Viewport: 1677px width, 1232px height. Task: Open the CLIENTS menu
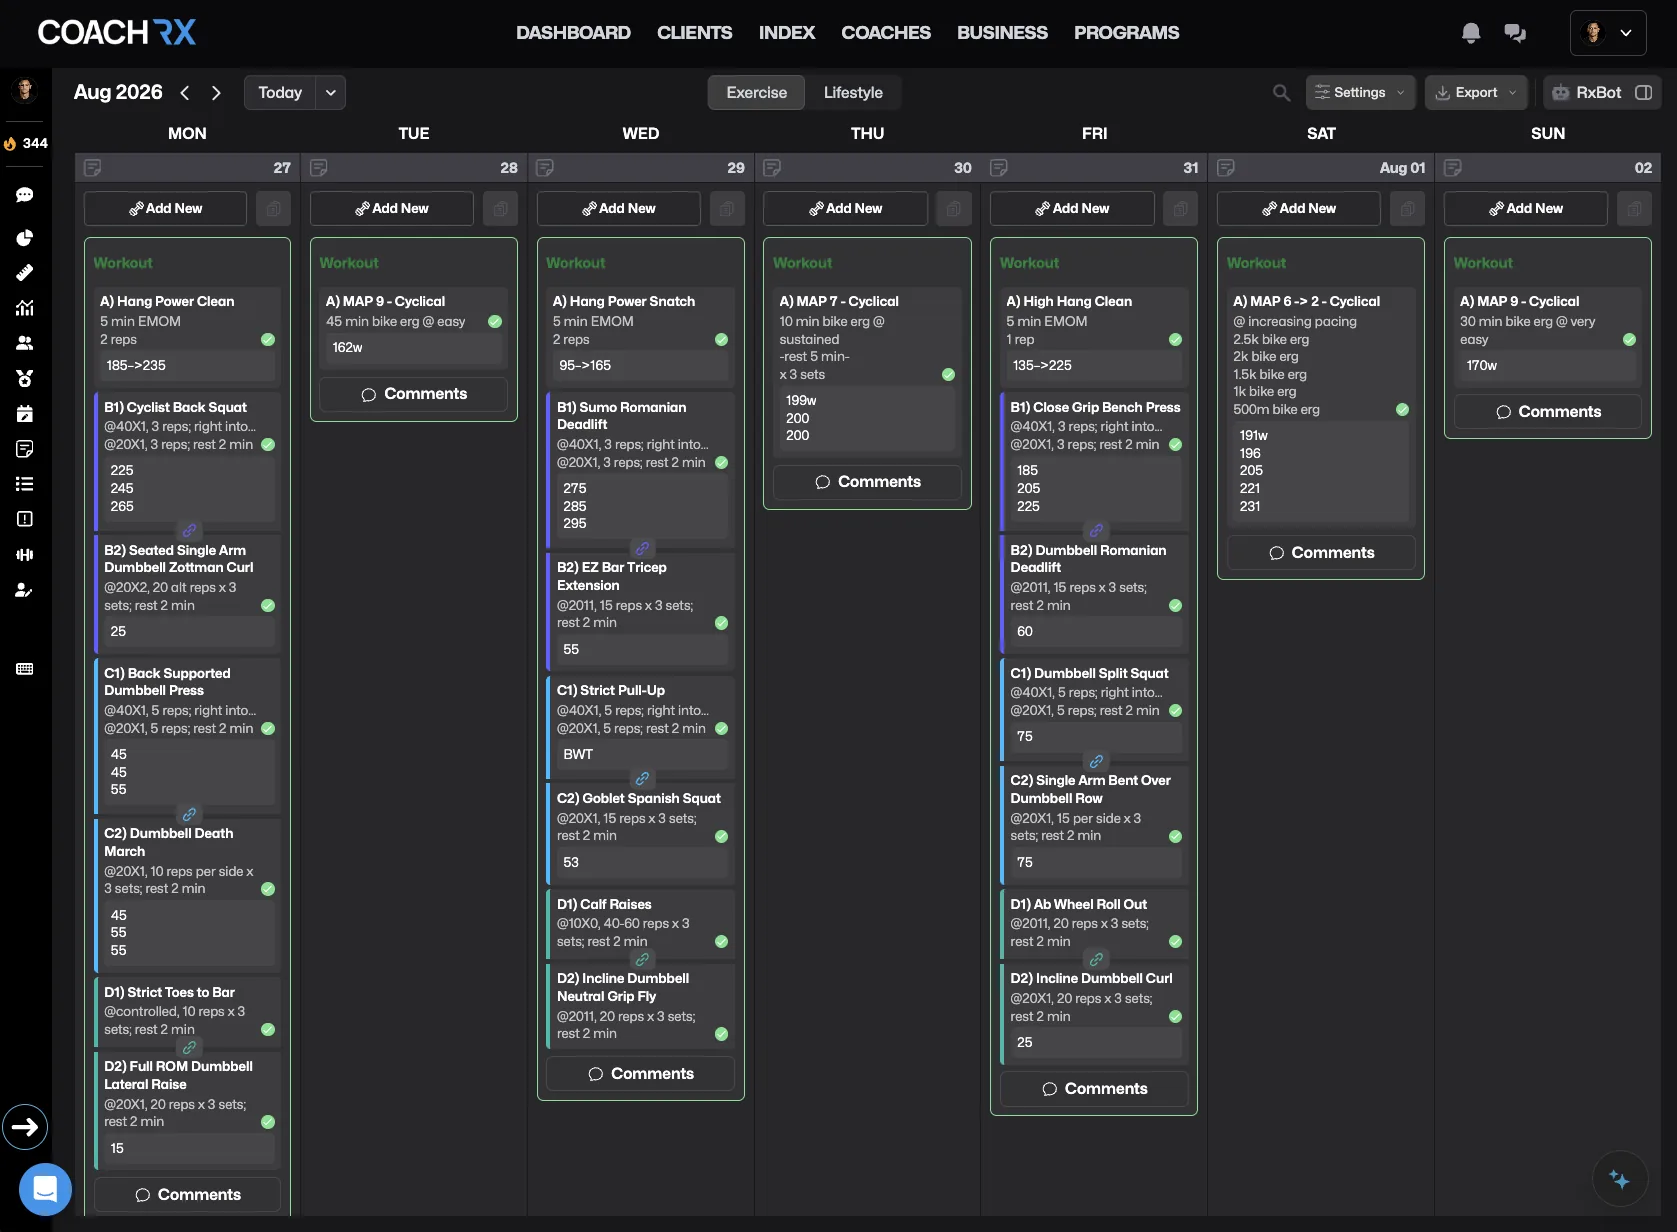click(695, 33)
